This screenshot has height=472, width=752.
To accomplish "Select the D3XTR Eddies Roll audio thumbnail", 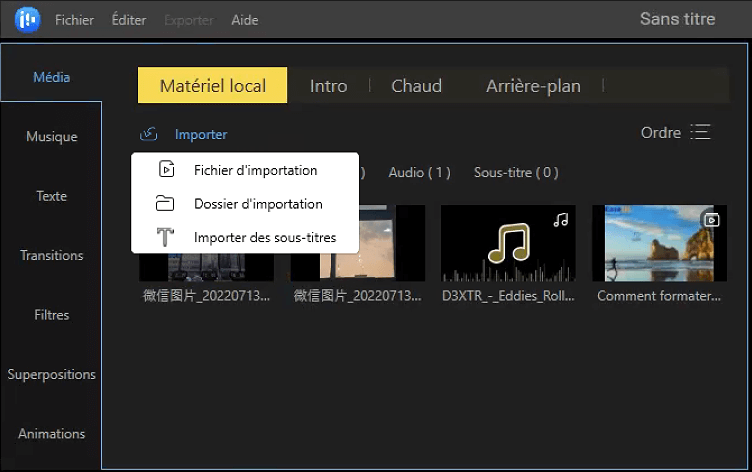I will (x=508, y=243).
